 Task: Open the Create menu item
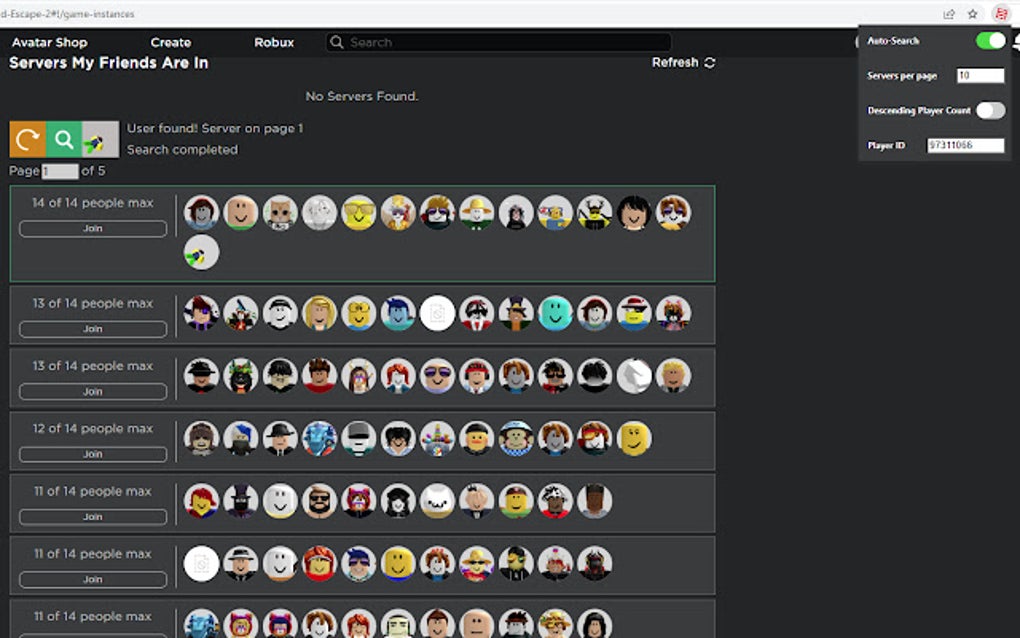[x=170, y=42]
